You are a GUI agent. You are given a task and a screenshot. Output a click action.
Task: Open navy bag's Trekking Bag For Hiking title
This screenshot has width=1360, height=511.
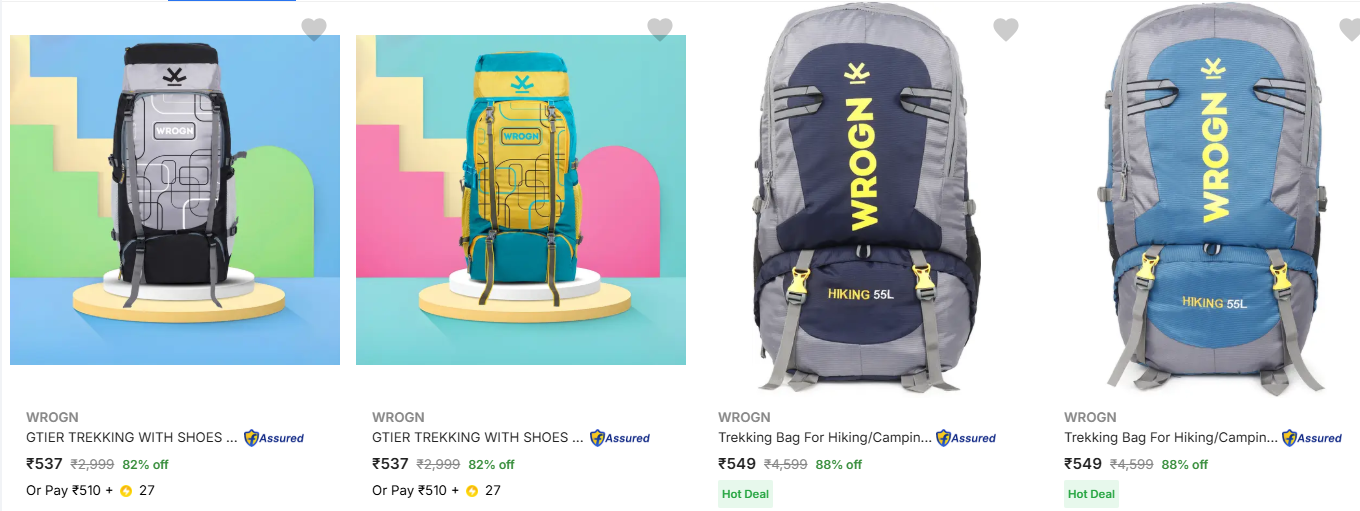coord(825,437)
